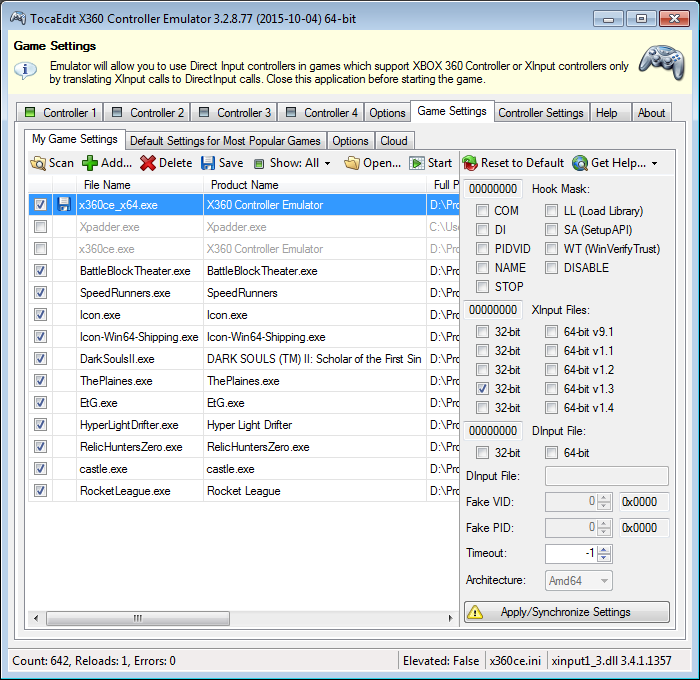700x680 pixels.
Task: Open the Architecture Amd64 combo box
Action: coord(579,580)
